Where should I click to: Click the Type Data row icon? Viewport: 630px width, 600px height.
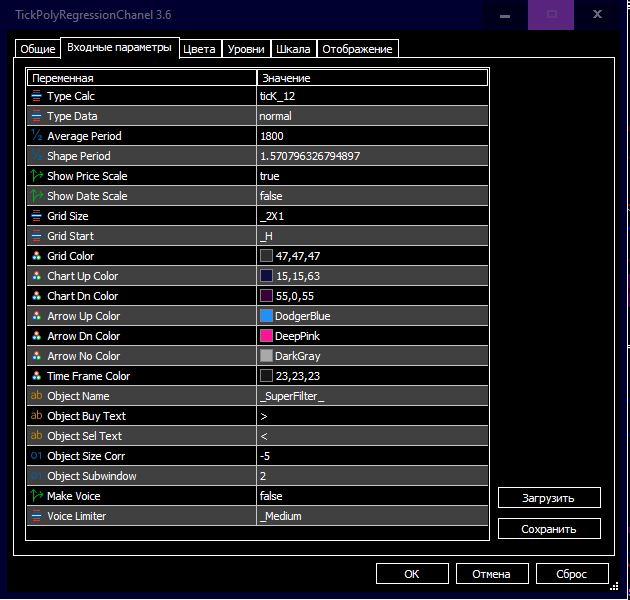coord(37,116)
